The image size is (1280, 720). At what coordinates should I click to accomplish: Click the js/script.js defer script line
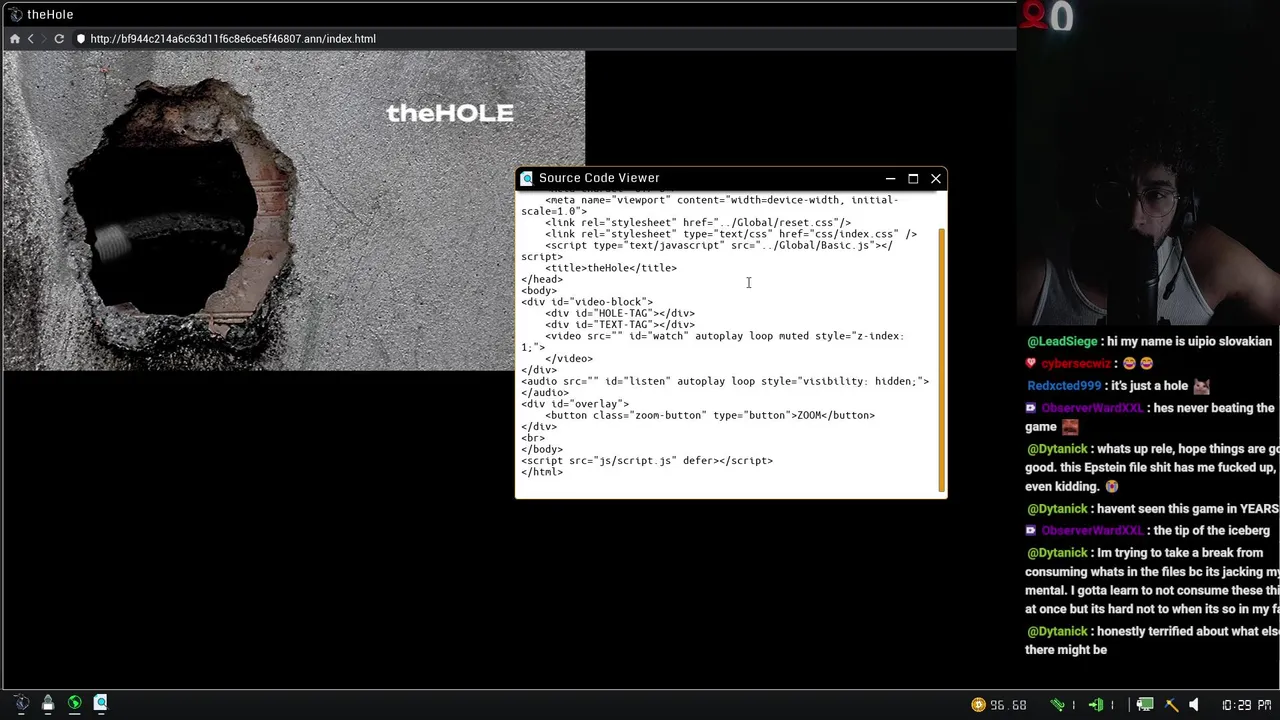[647, 461]
